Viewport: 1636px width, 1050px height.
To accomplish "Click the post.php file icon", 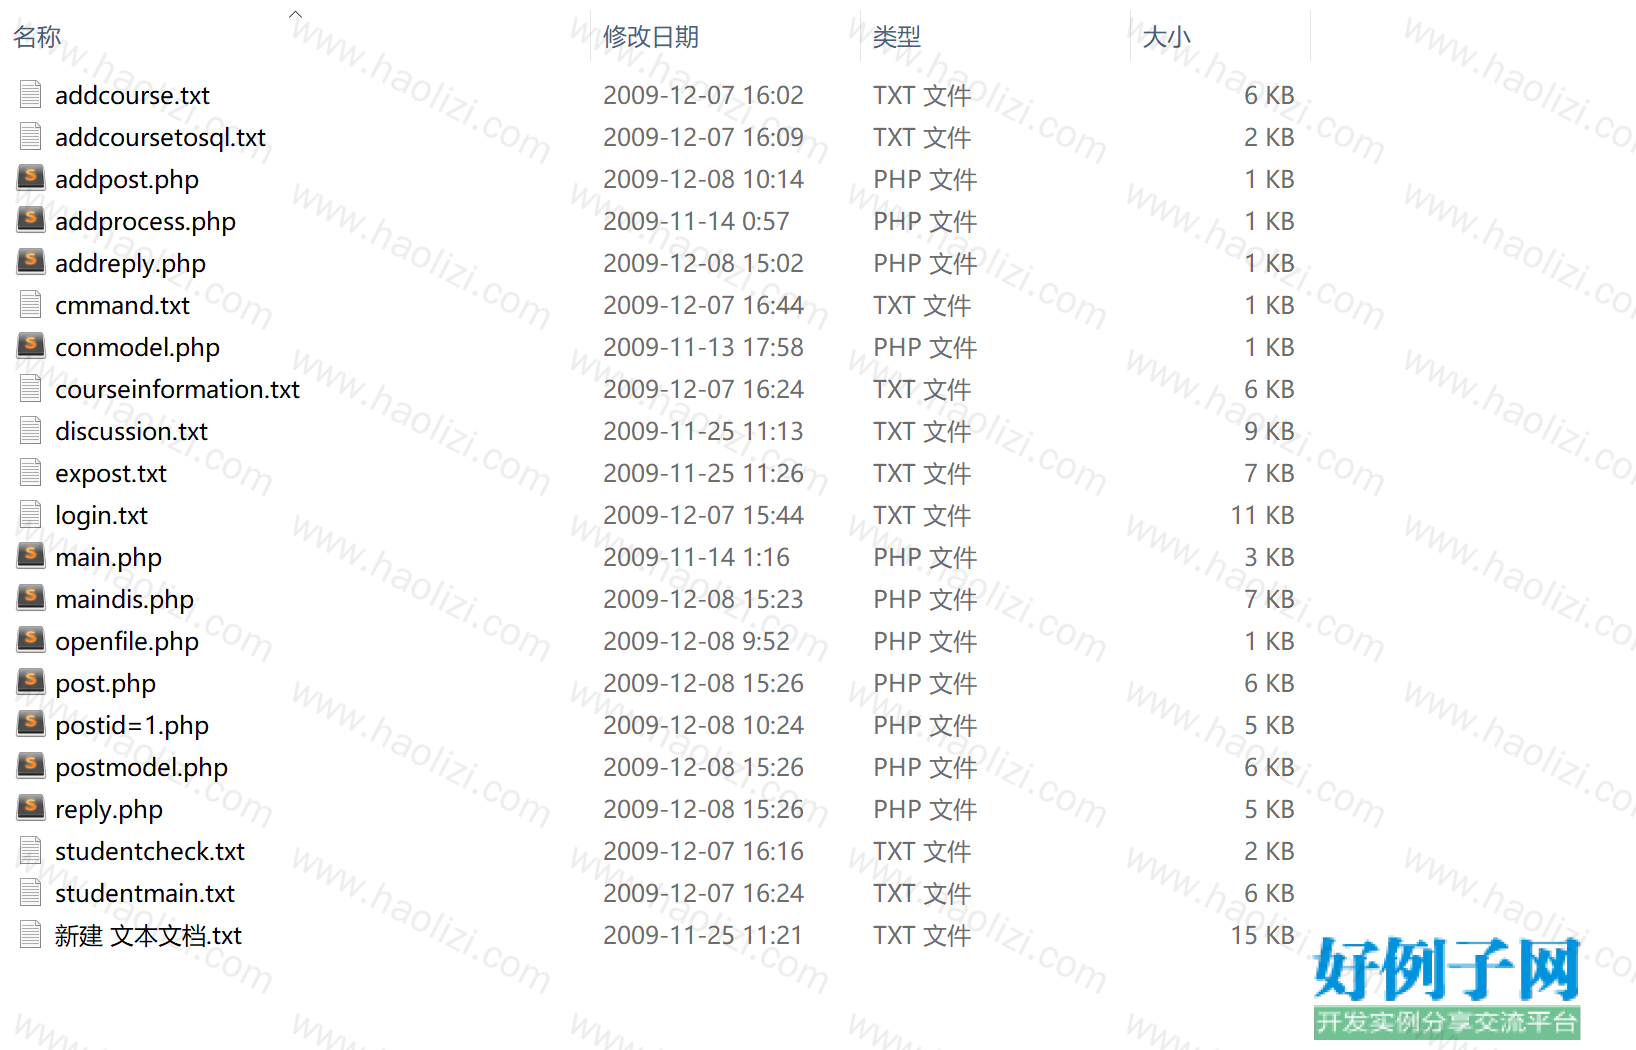I will 31,682.
